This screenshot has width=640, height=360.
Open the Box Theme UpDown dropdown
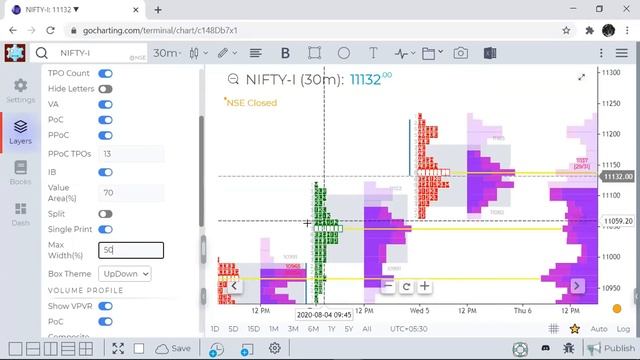point(125,274)
